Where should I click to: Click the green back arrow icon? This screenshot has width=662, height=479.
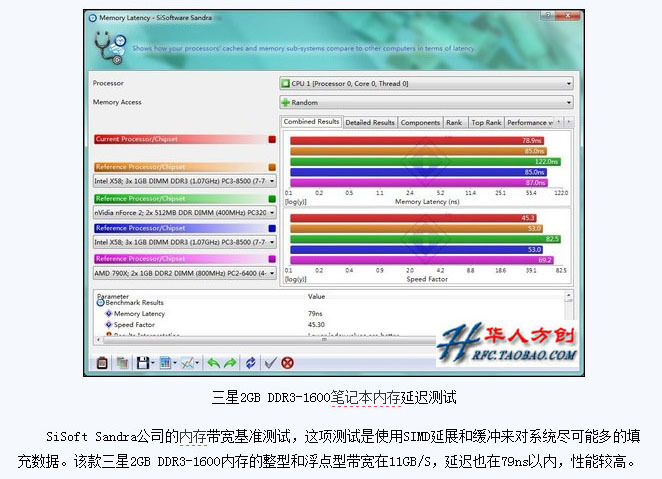(214, 363)
